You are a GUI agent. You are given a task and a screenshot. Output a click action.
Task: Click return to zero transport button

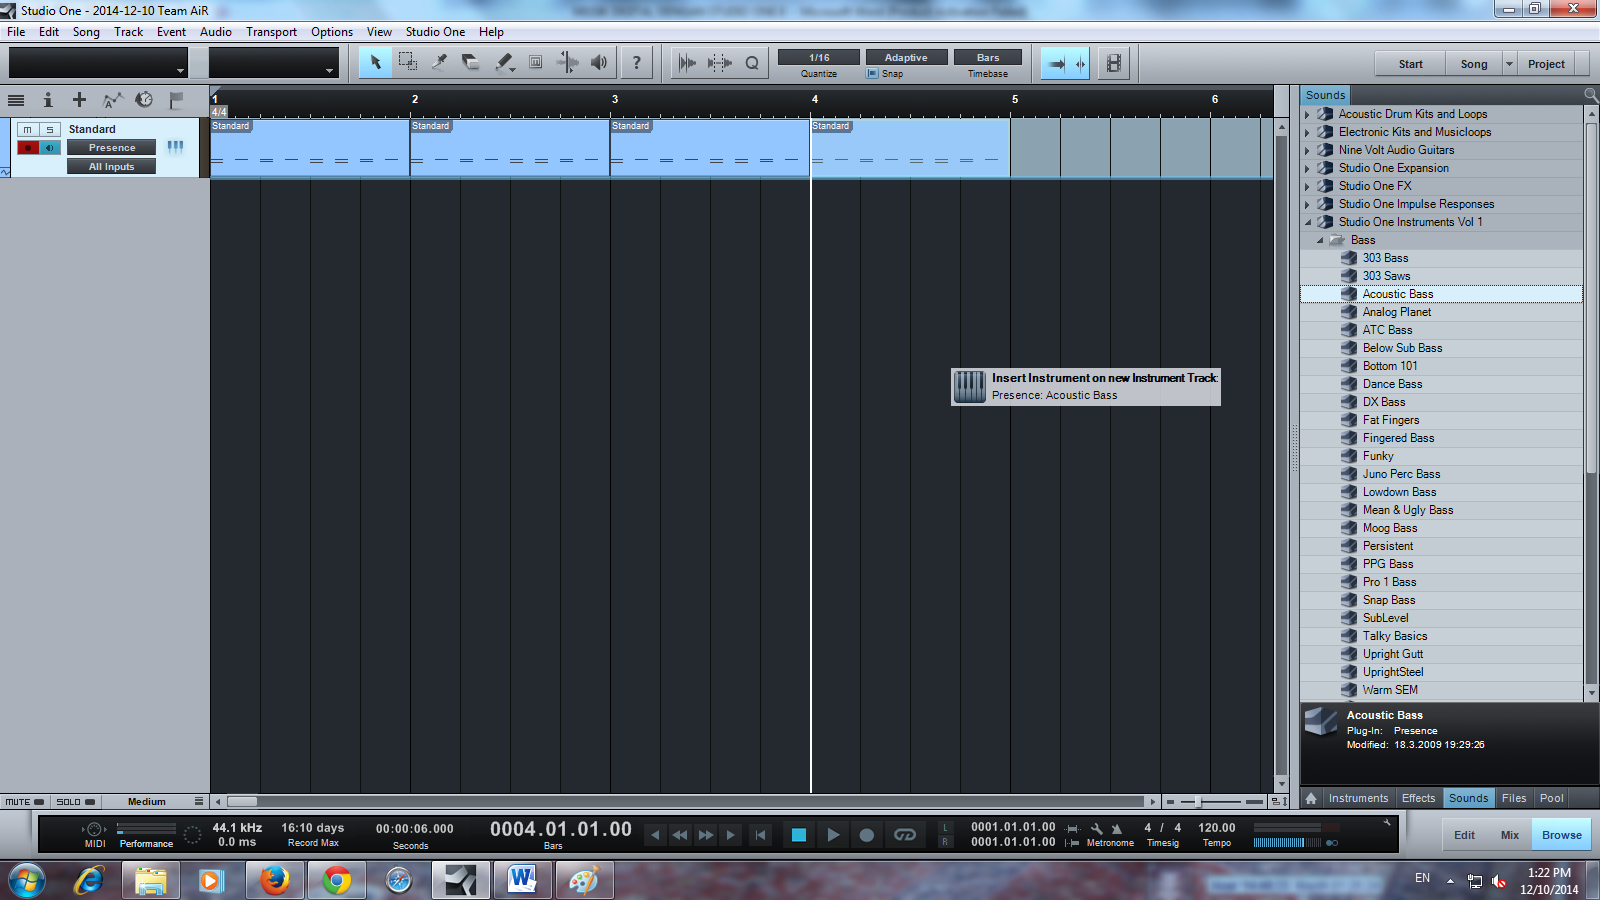[x=761, y=835]
